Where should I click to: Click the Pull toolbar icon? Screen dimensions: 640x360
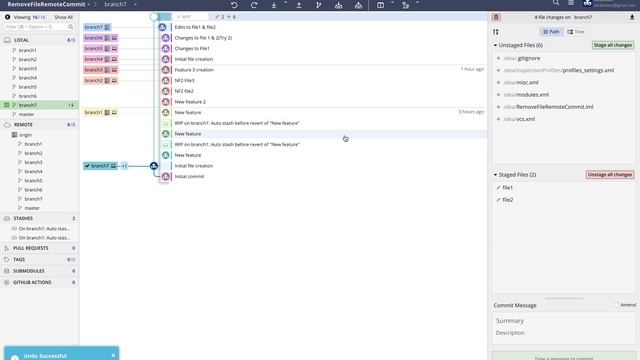(274, 5)
